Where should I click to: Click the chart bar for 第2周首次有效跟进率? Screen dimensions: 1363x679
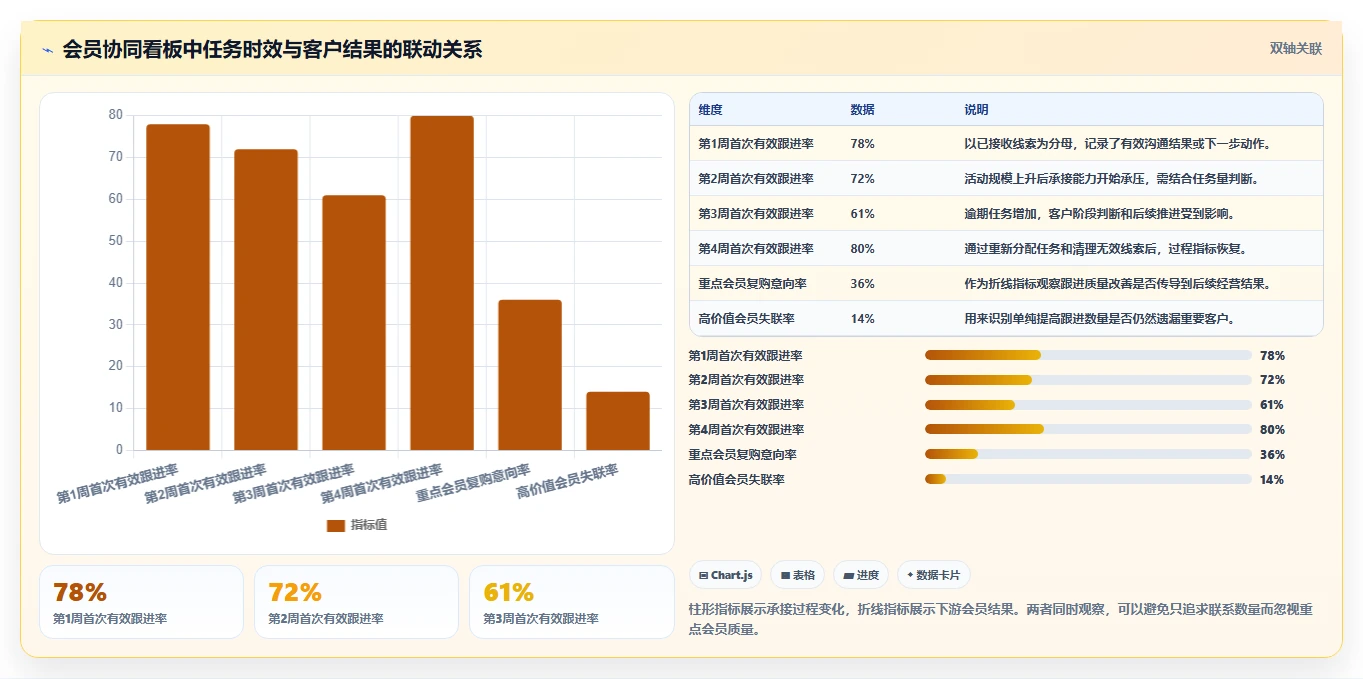coord(266,299)
